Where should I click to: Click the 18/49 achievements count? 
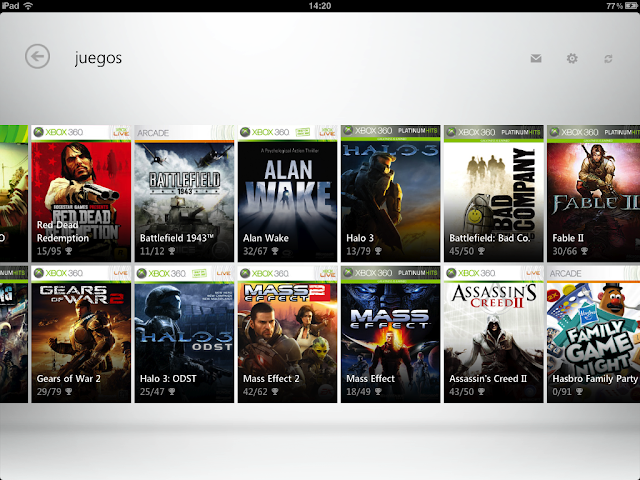(358, 392)
